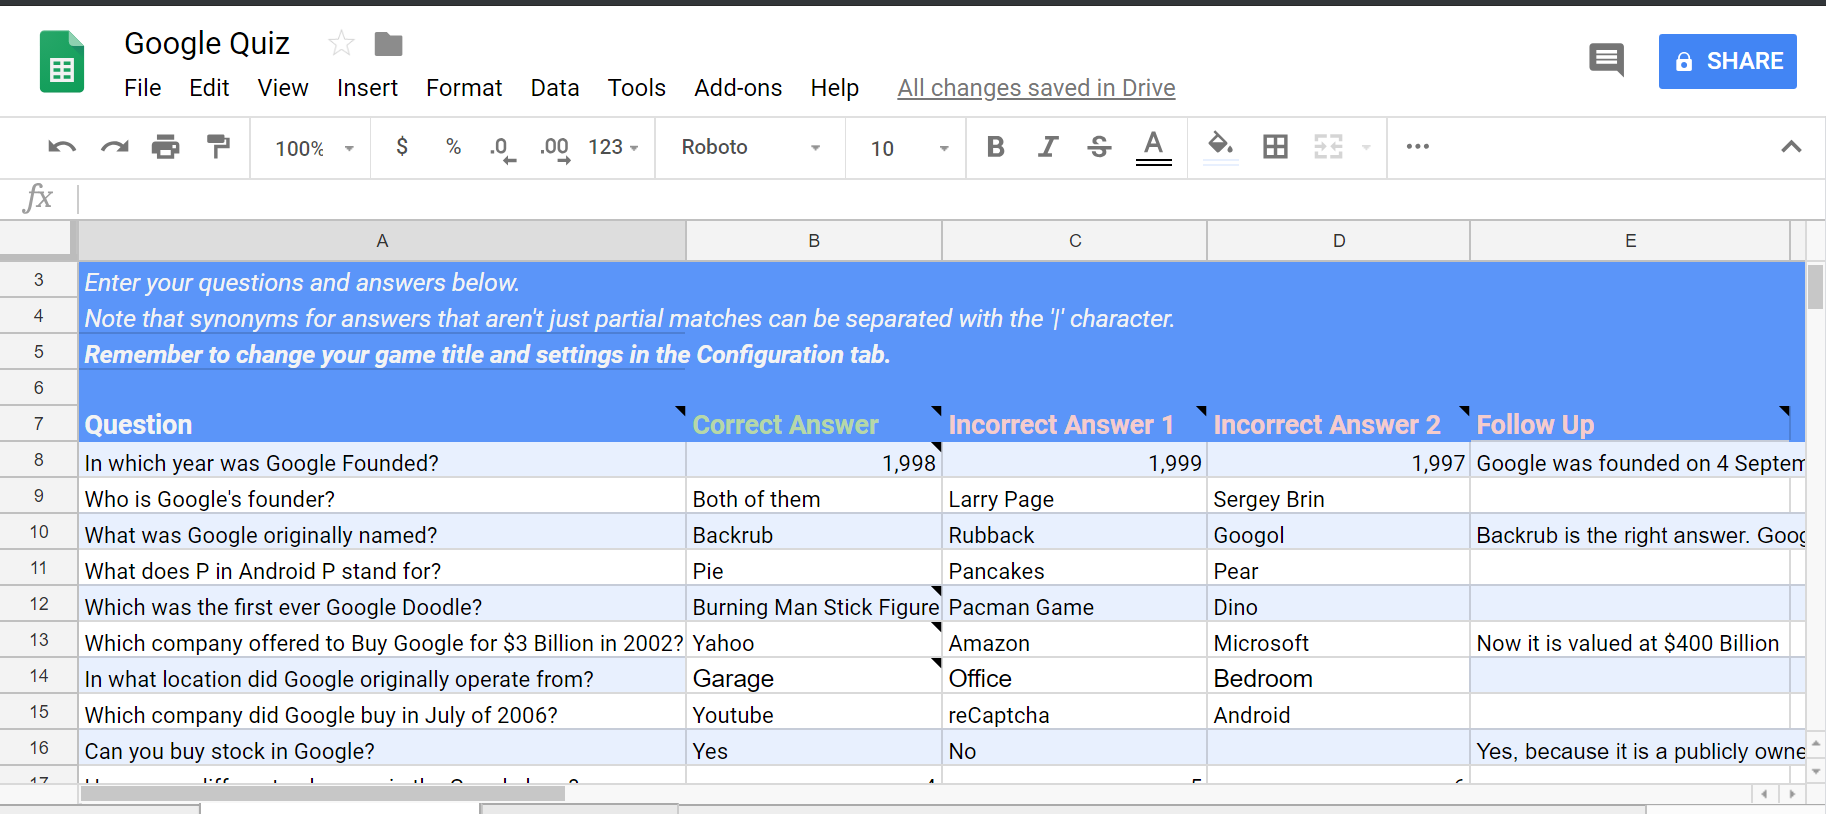Viewport: 1826px width, 814px height.
Task: Increase decimal places button
Action: click(x=555, y=149)
